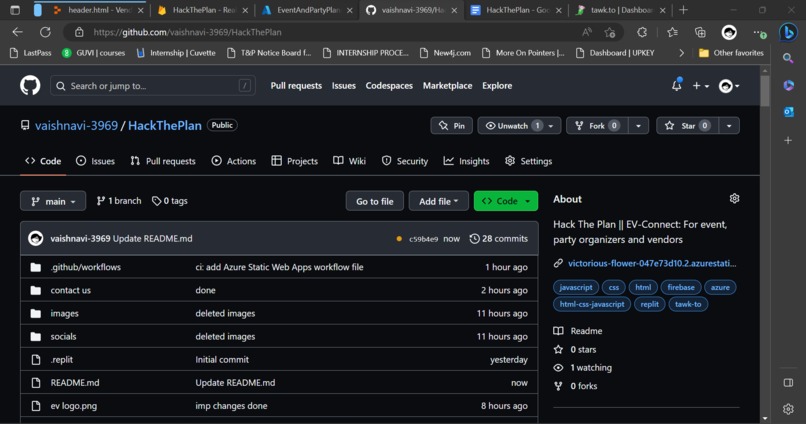The width and height of the screenshot is (806, 424).
Task: Focus the Search or jump to field
Action: point(153,86)
